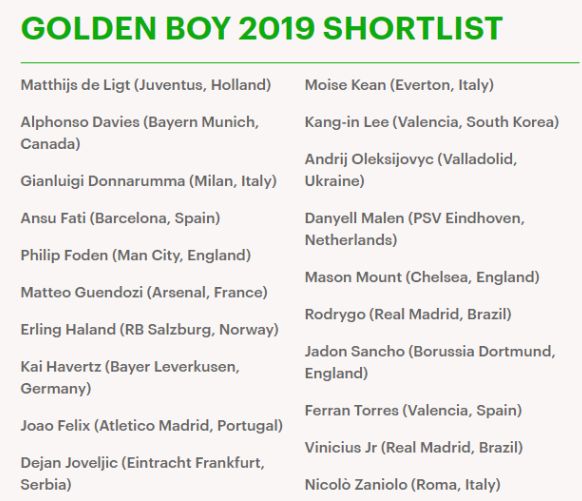Click the Erling Haland, RB Salzburg entry
Image resolution: width=582 pixels, height=501 pixels.
150,330
